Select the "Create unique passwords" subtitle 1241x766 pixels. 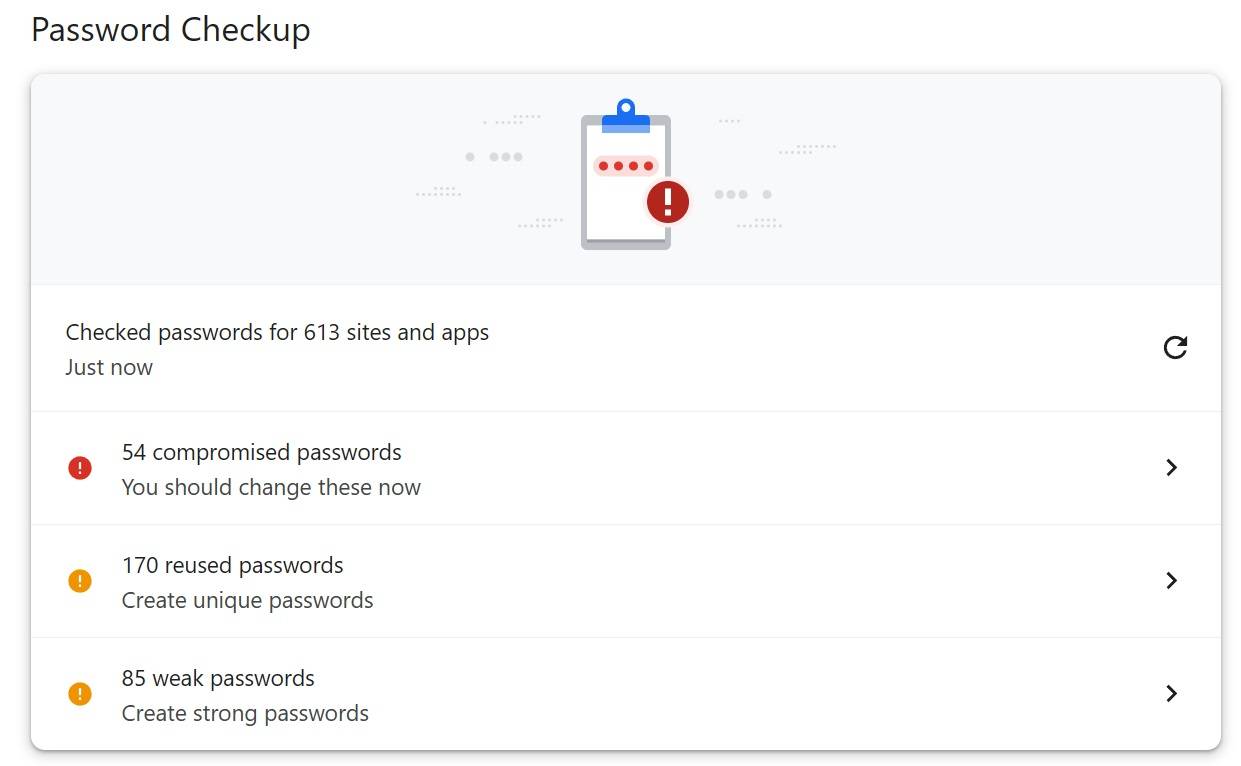coord(247,601)
